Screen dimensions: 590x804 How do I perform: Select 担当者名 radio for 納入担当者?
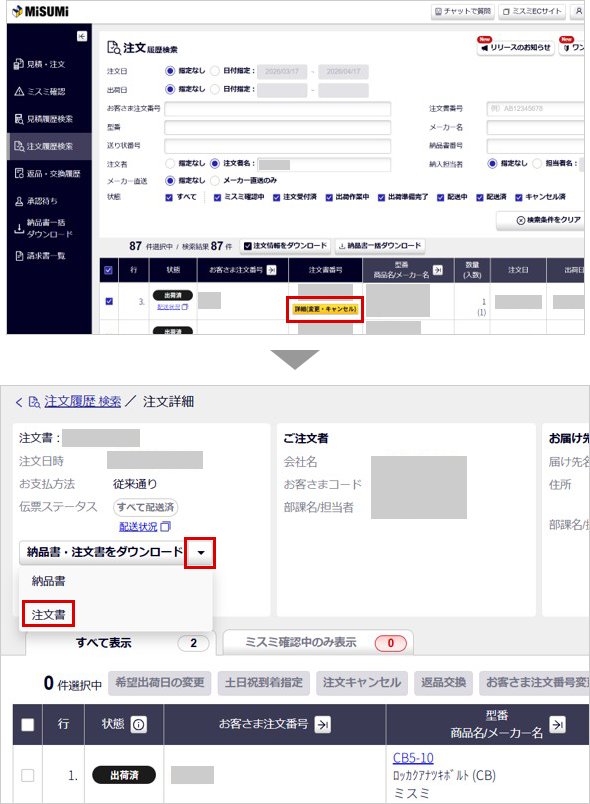pyautogui.click(x=537, y=164)
